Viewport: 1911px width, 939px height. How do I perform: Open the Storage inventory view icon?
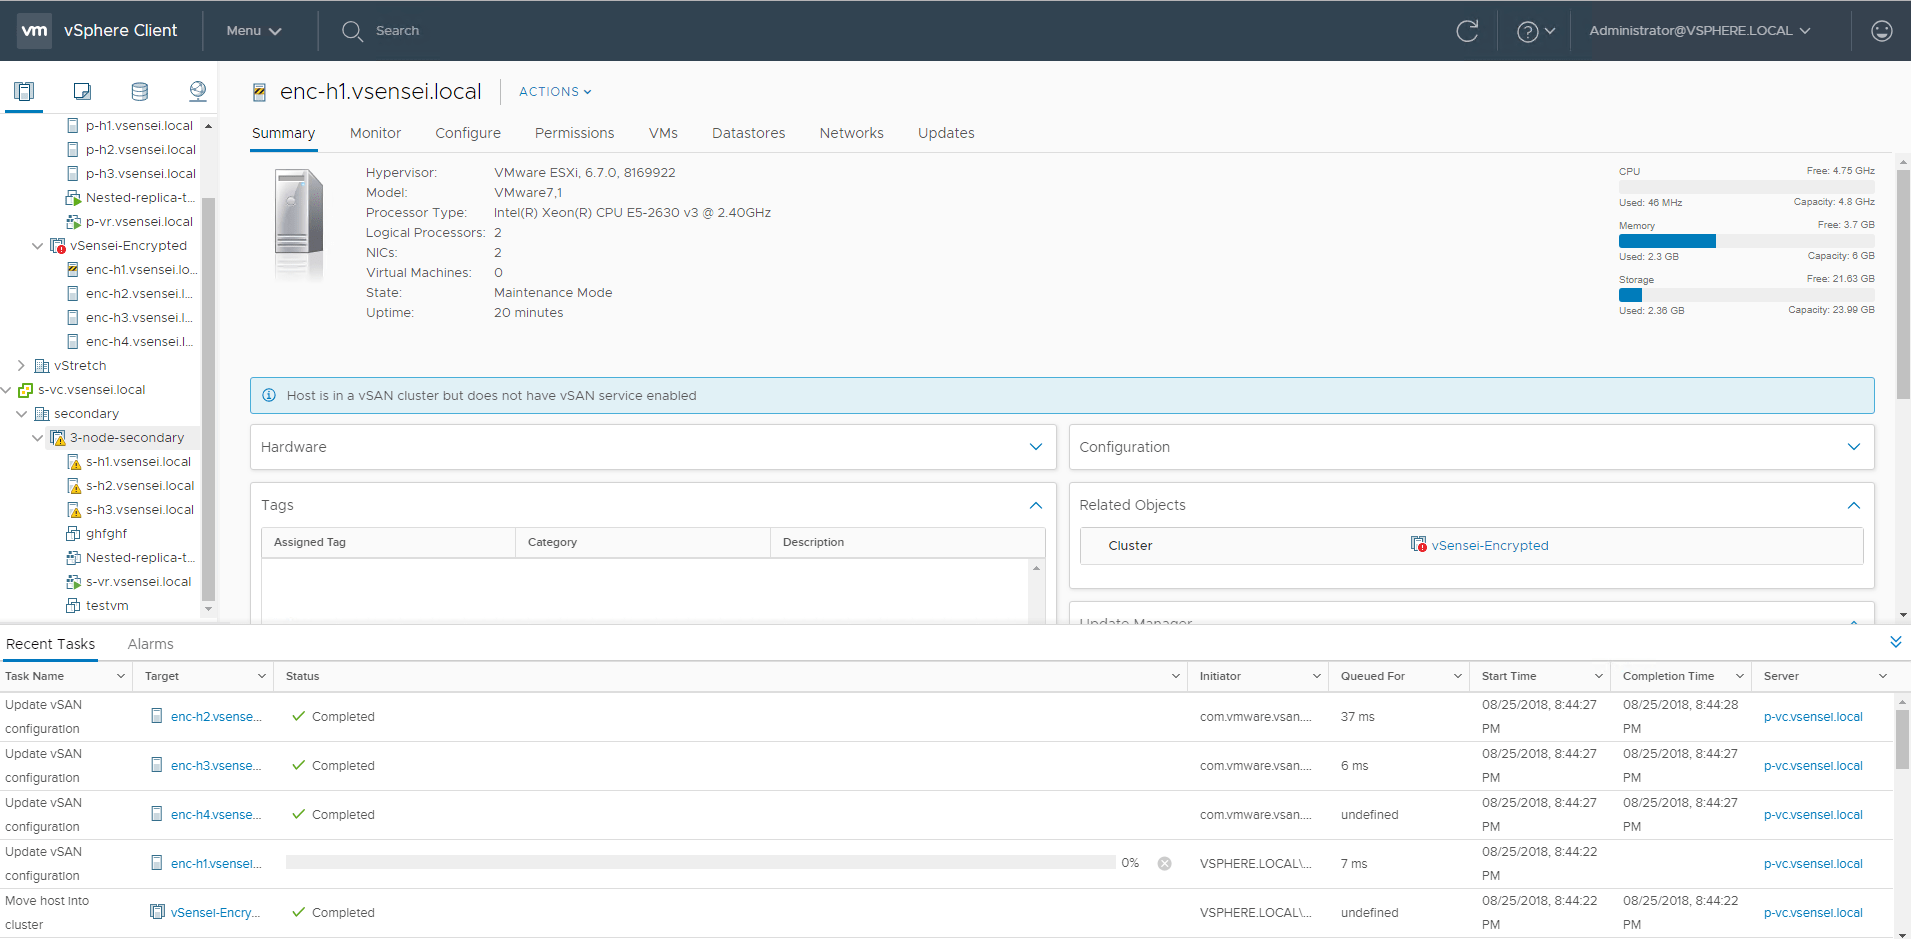[140, 92]
